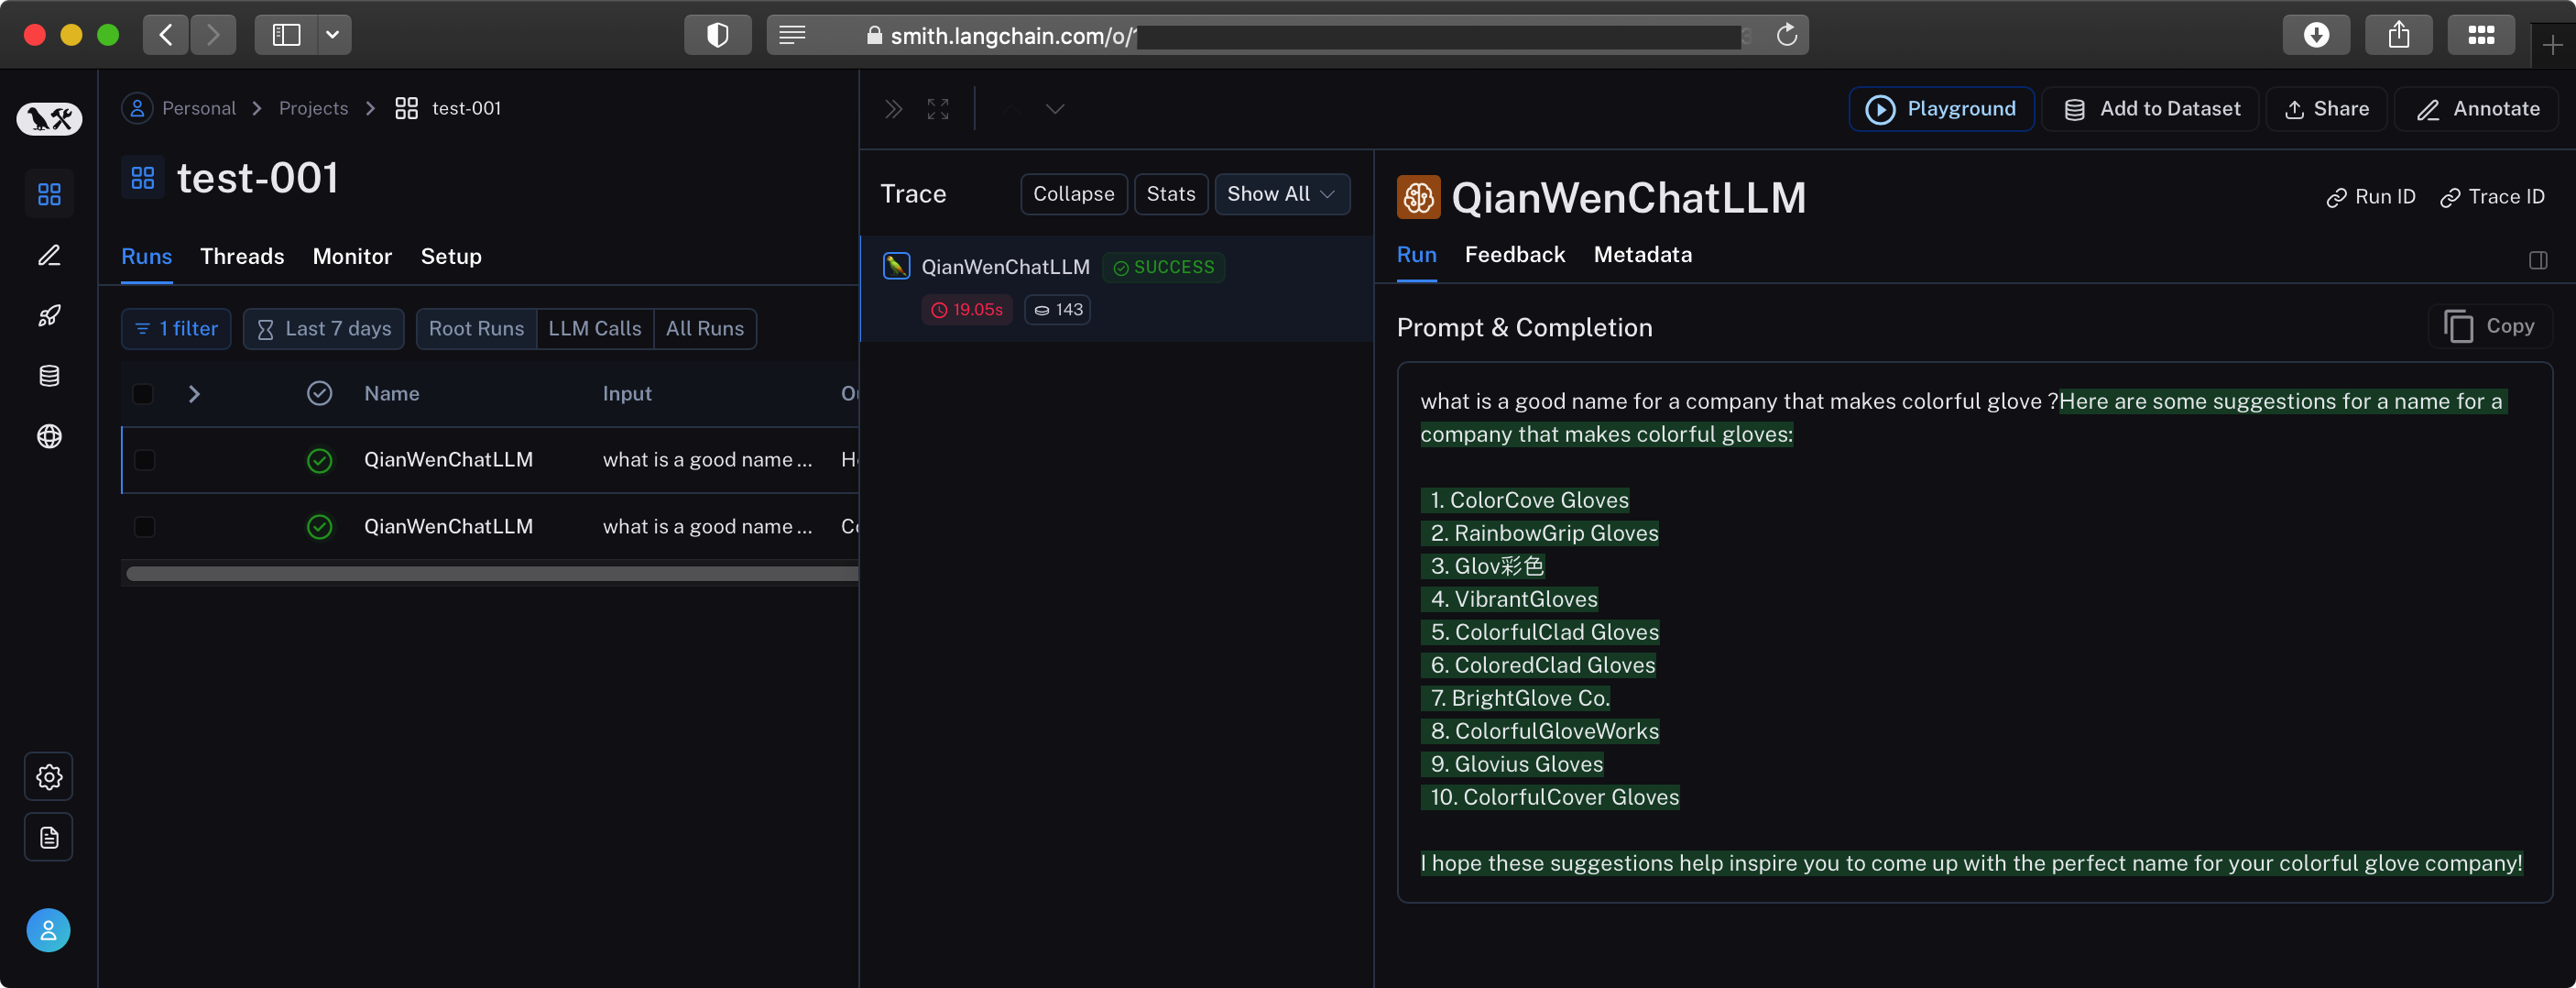Viewport: 2576px width, 988px height.
Task: Switch to the Runs tab
Action: coord(146,257)
